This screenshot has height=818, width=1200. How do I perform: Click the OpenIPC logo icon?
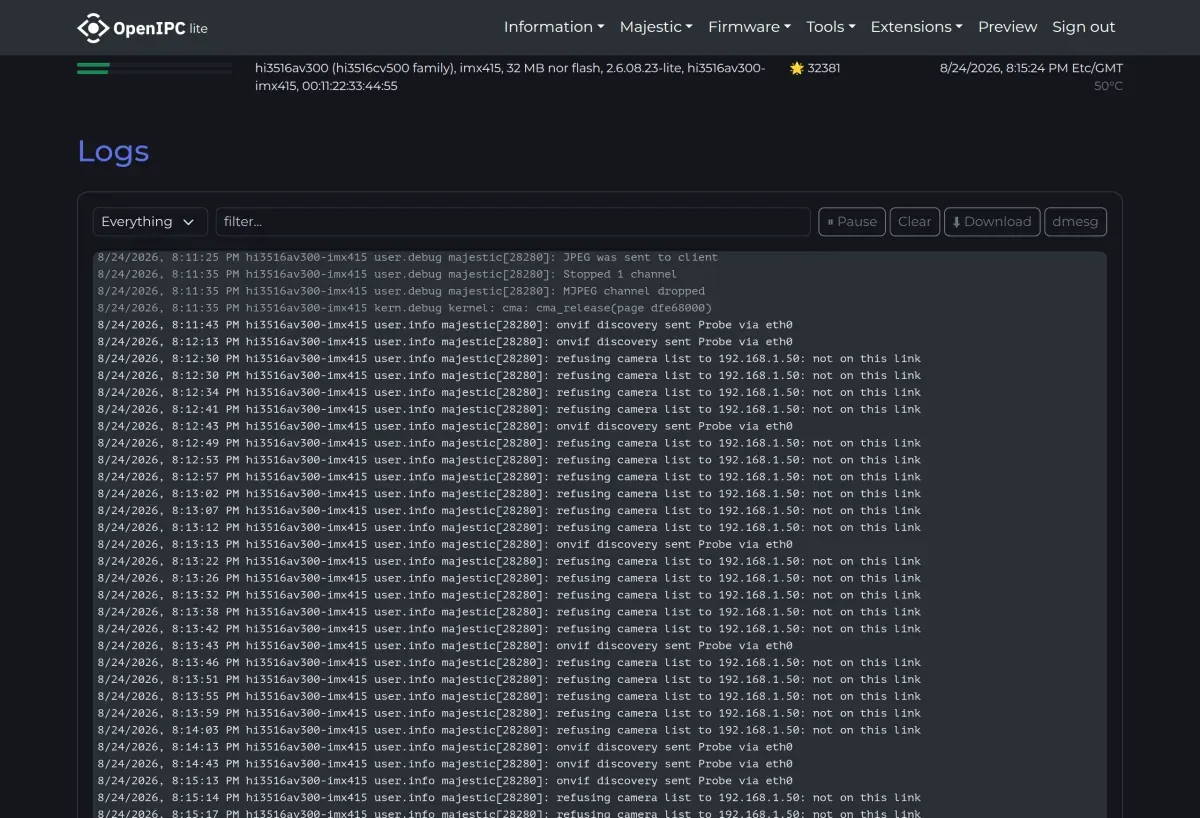[93, 27]
